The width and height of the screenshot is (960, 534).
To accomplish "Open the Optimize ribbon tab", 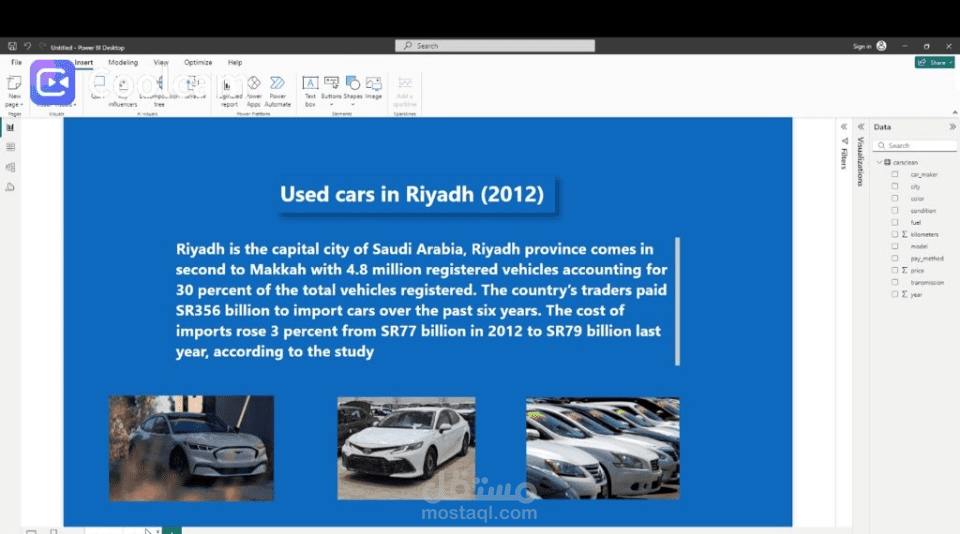I will tap(198, 62).
